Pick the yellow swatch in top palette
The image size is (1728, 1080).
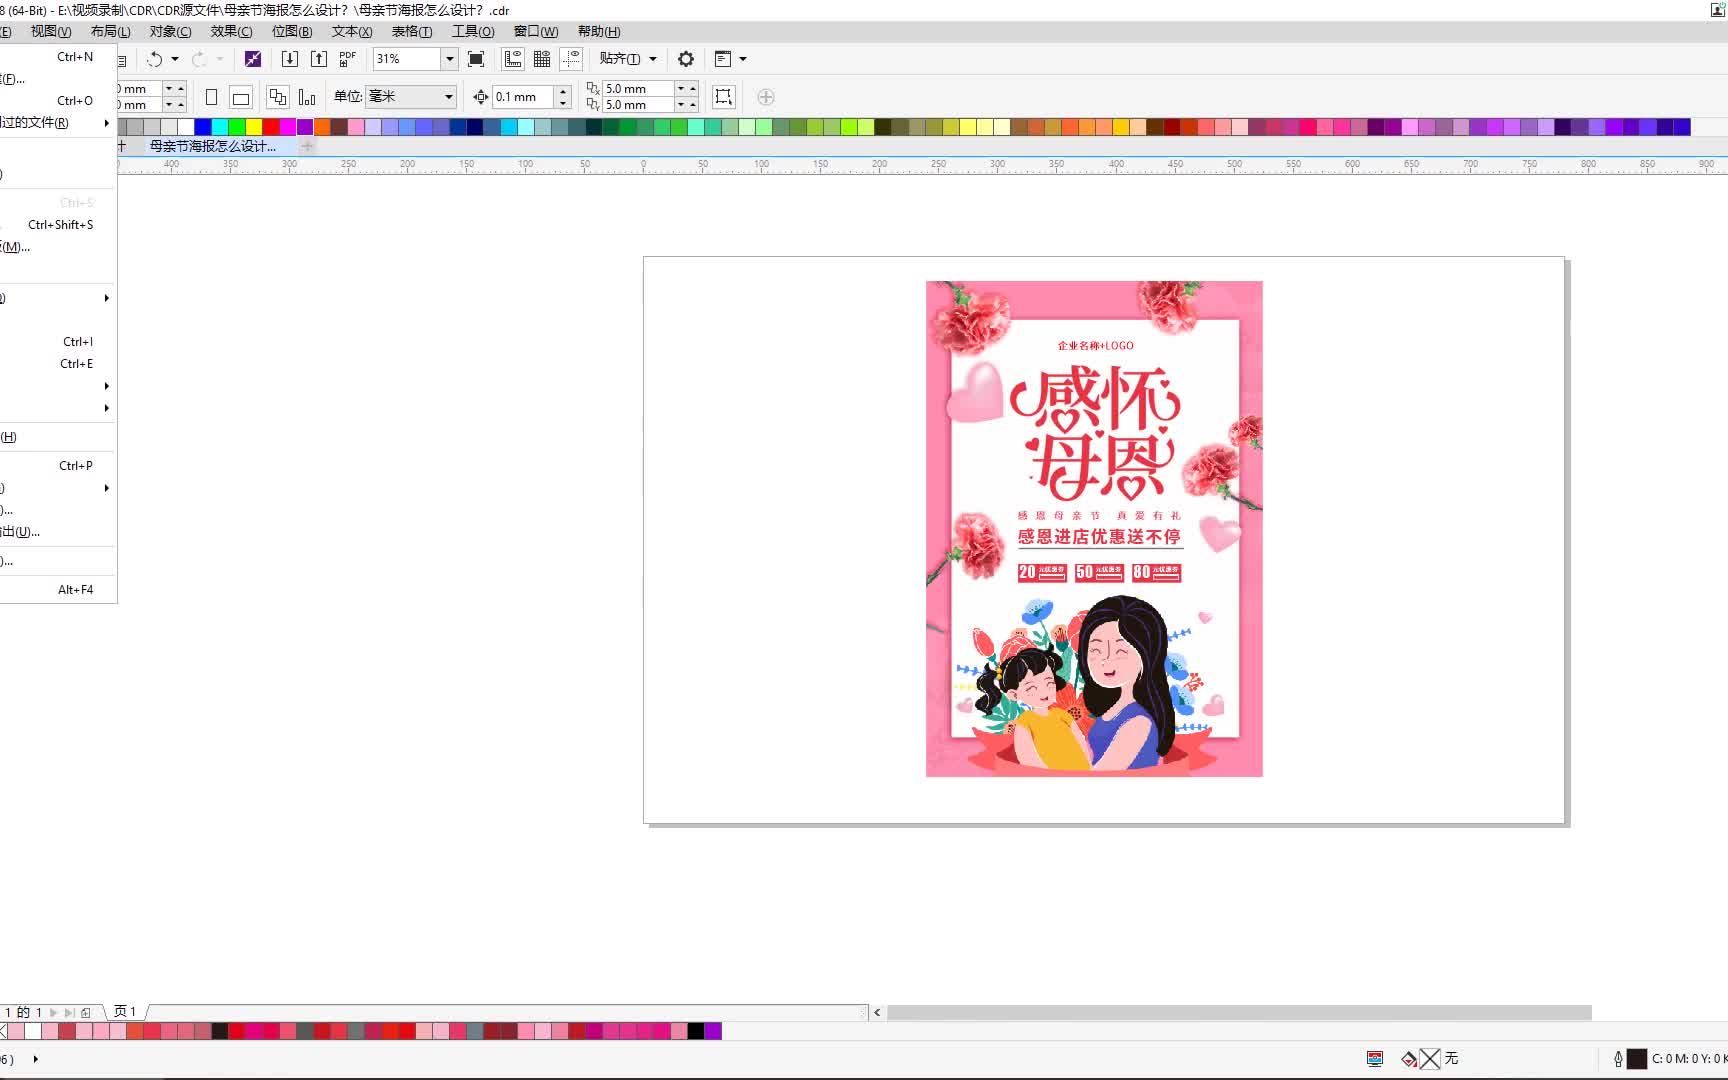pos(254,127)
